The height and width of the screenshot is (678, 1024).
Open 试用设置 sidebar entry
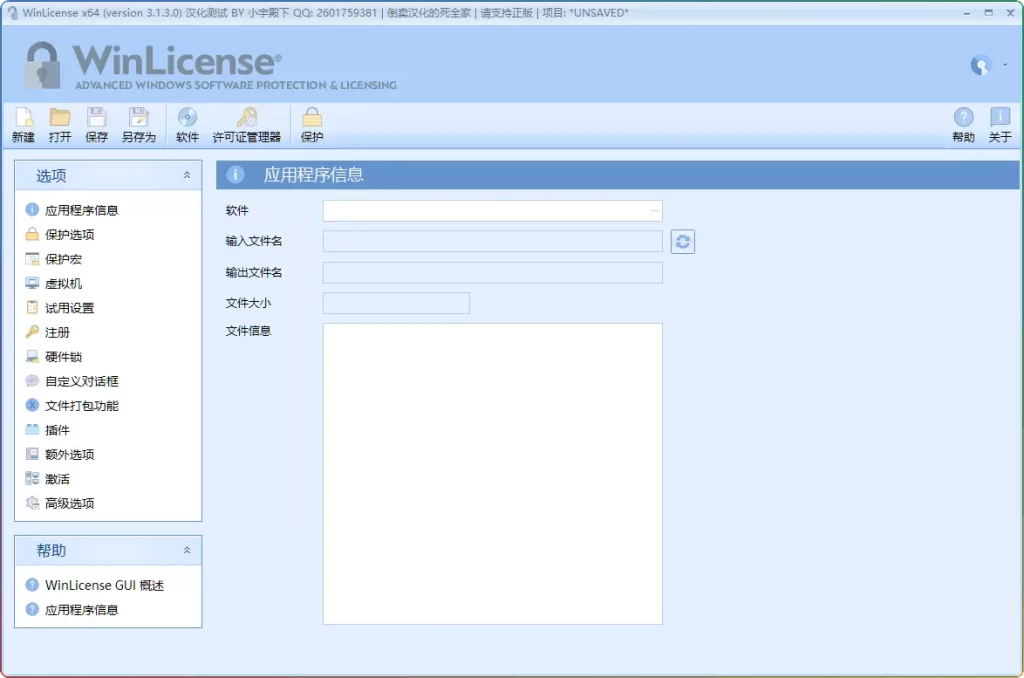pyautogui.click(x=59, y=308)
